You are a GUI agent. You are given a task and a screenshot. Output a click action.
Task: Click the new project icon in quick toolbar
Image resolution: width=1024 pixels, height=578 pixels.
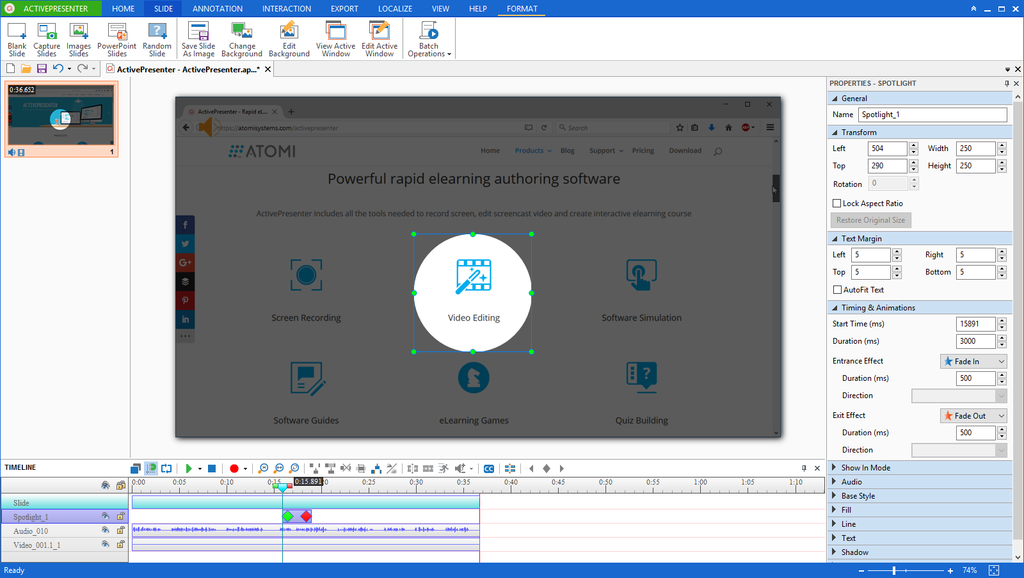click(x=10, y=69)
